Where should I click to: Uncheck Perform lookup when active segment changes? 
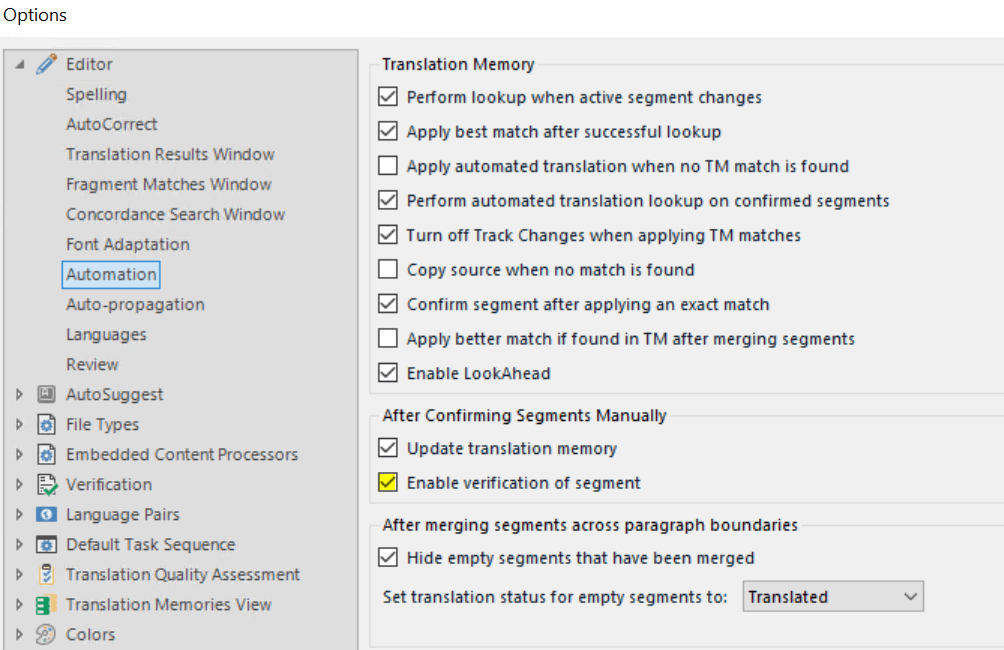tap(387, 97)
